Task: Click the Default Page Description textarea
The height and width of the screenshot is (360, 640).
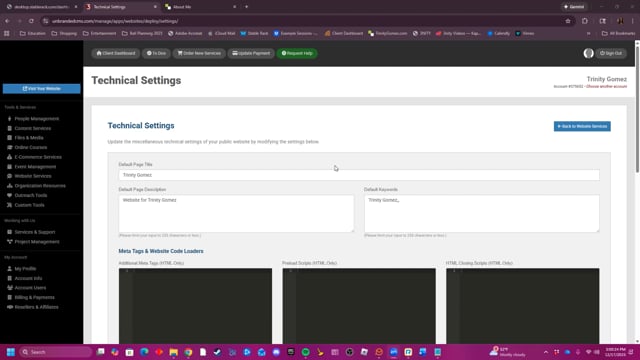Action: click(236, 213)
